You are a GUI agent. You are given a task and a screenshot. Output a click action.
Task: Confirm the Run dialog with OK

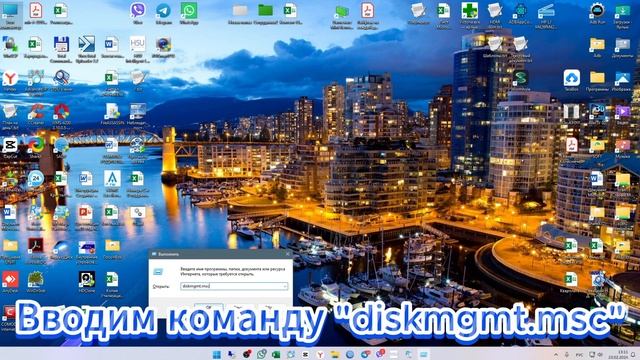point(209,307)
